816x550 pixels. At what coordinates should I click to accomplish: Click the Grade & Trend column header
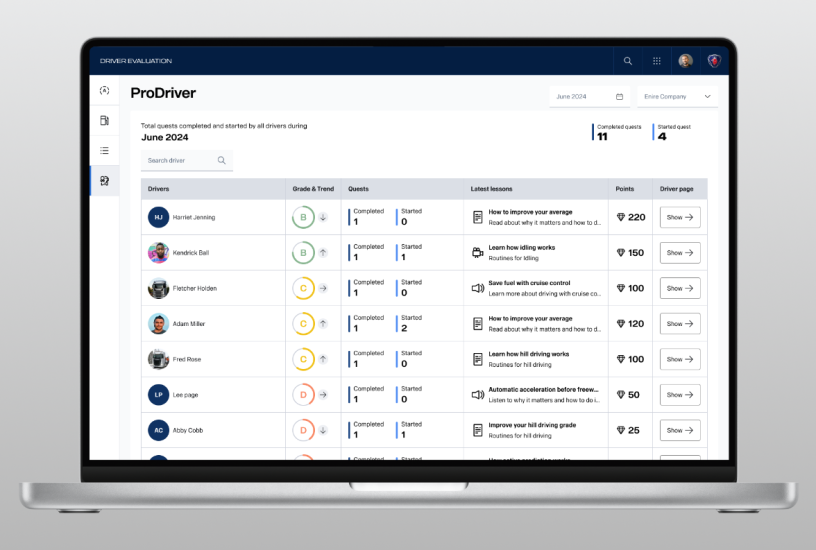coord(313,189)
